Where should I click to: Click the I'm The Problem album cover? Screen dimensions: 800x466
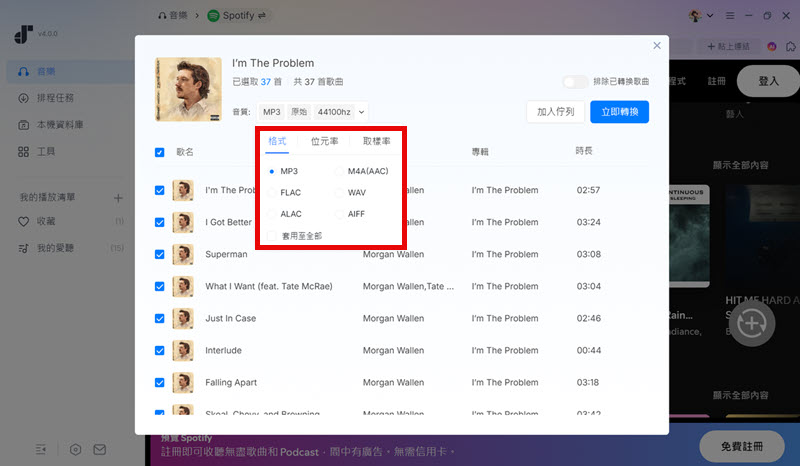pos(188,89)
